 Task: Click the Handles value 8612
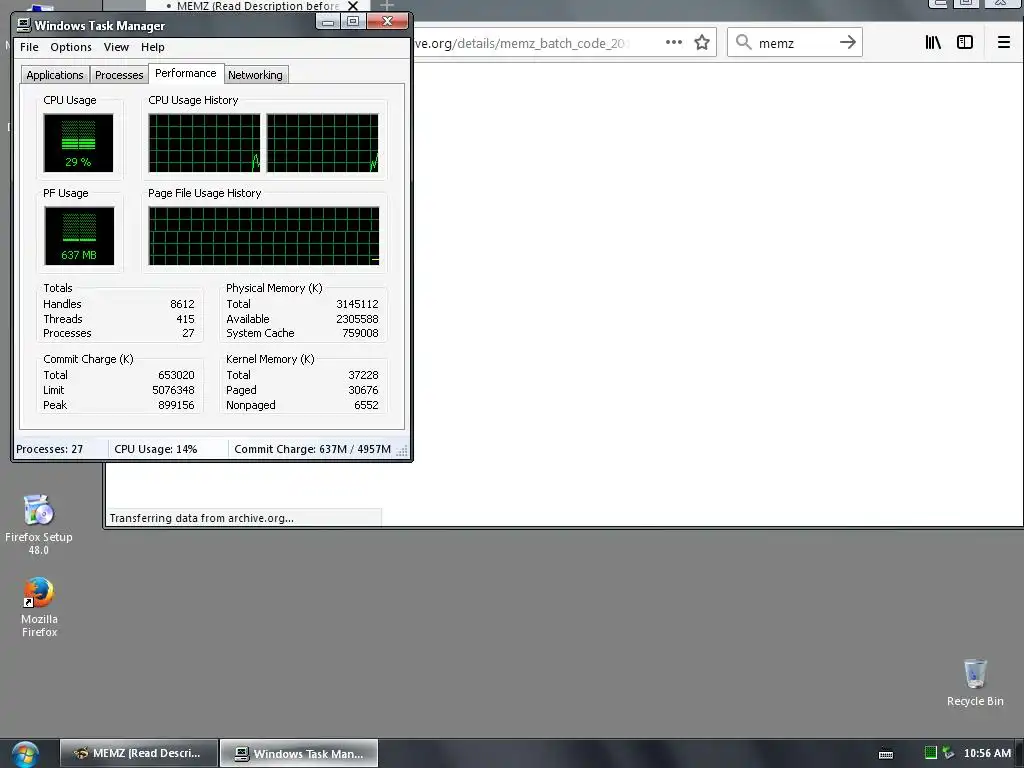click(x=182, y=304)
